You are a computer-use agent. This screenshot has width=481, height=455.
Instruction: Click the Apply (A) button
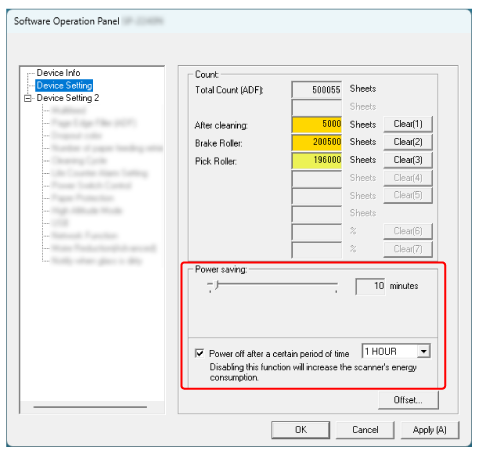tap(430, 430)
